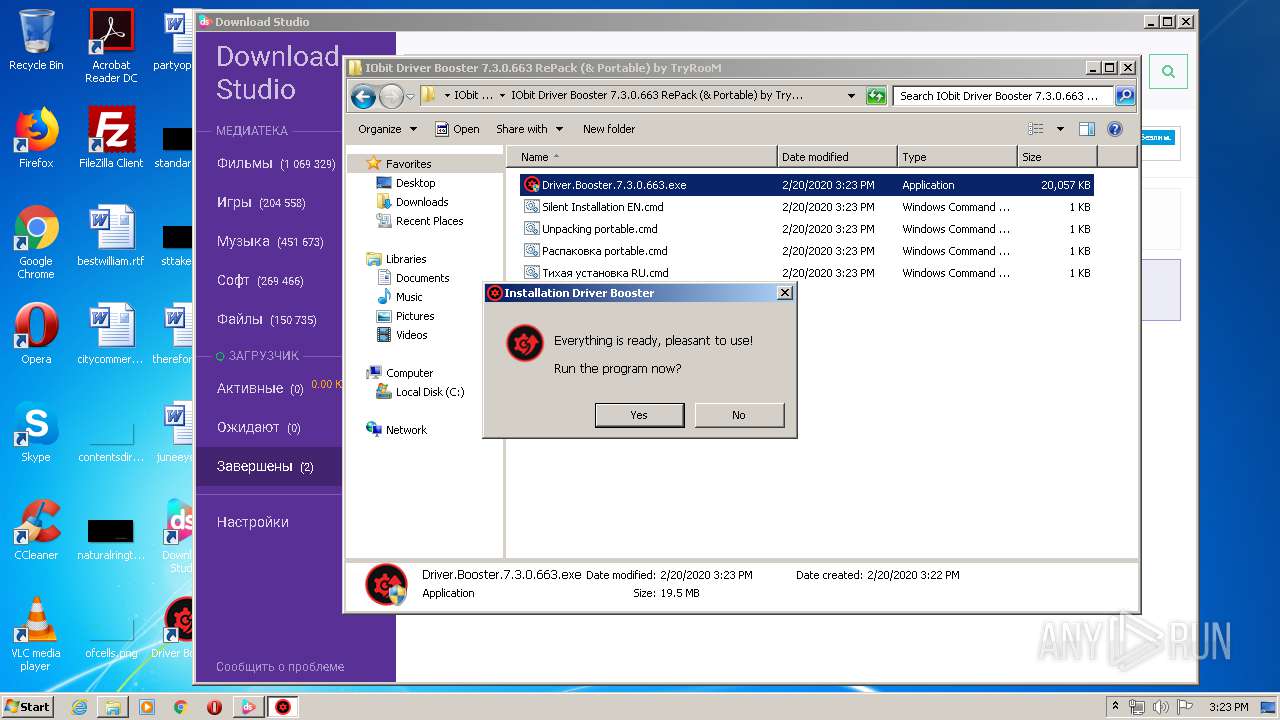Click Yes to run Driver Booster now

click(x=639, y=415)
